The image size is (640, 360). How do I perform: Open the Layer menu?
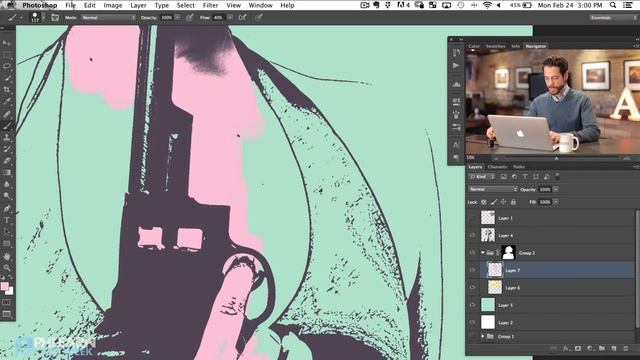point(138,5)
